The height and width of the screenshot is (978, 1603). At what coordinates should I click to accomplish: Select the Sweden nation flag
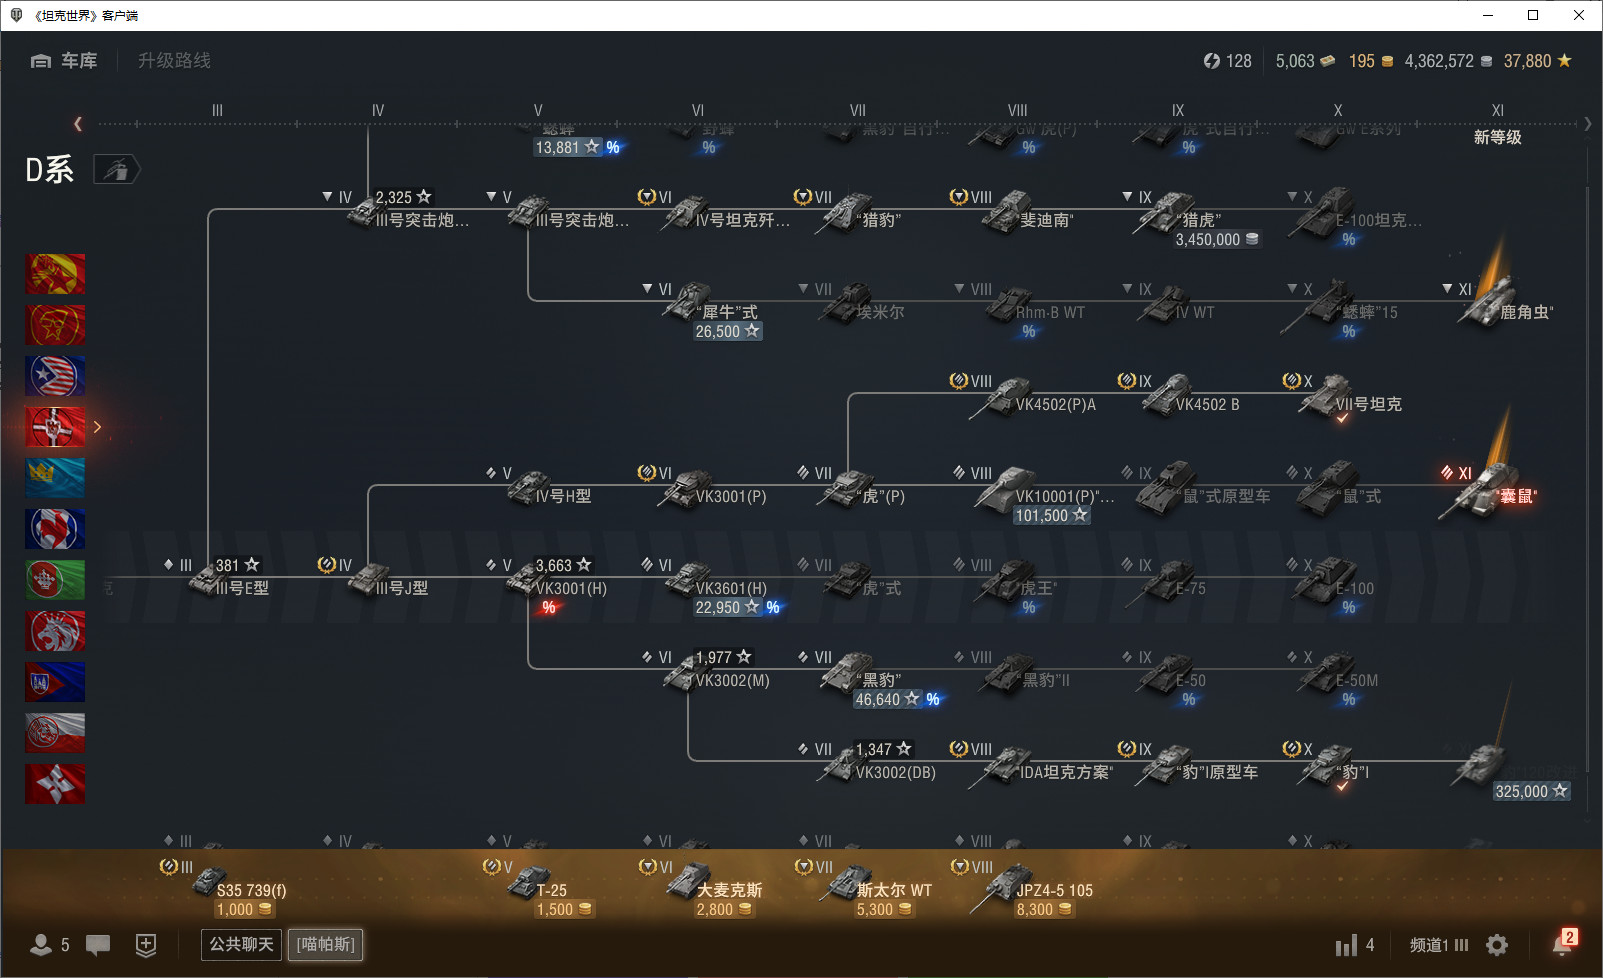coord(55,478)
